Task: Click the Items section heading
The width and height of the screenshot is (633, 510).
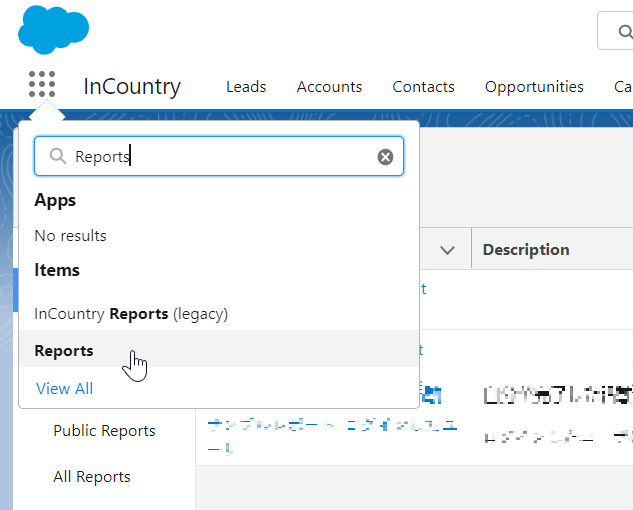Action: [57, 270]
